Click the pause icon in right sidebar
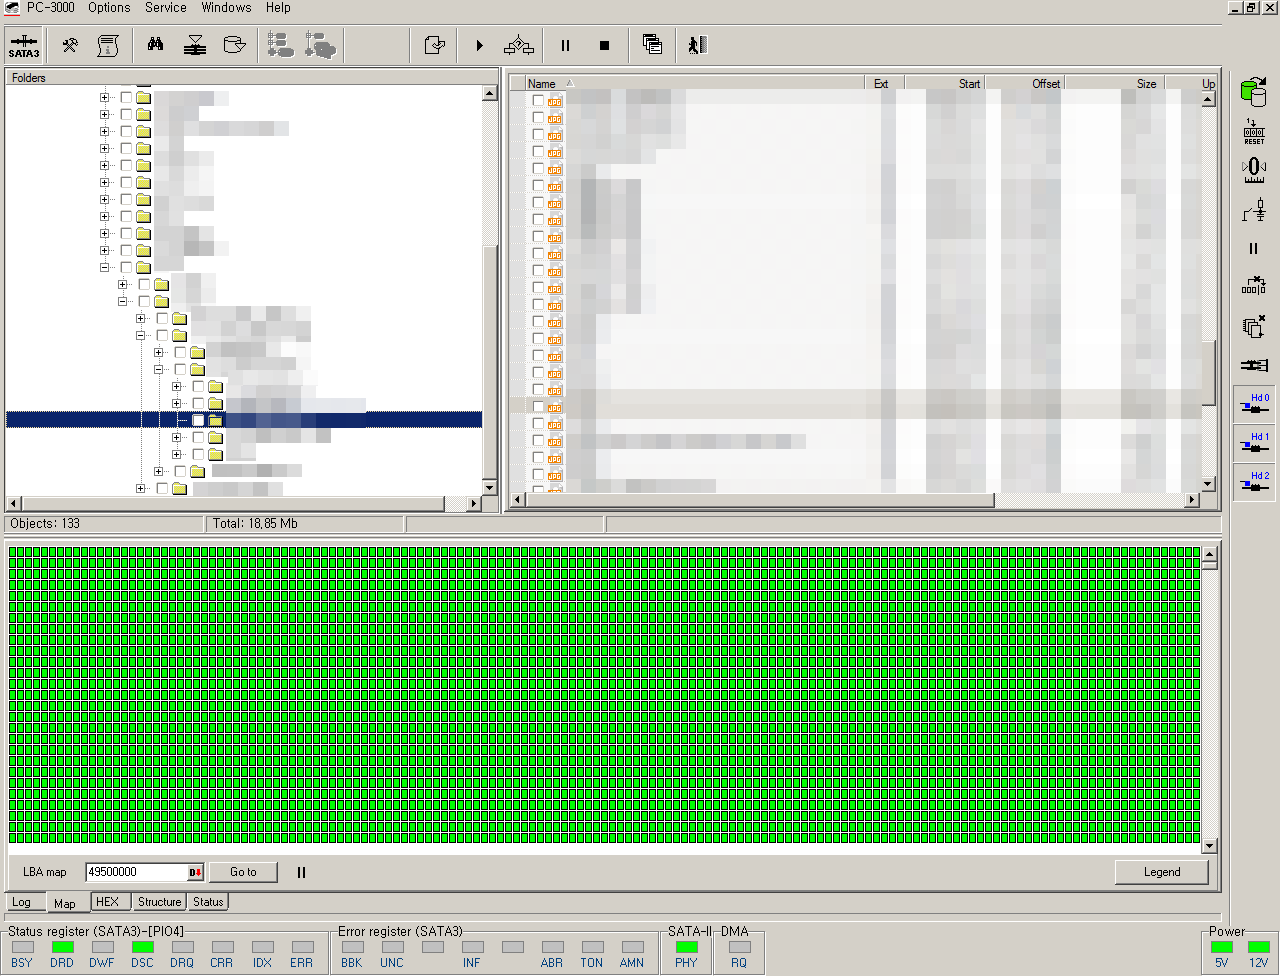The image size is (1280, 976). (x=1254, y=249)
